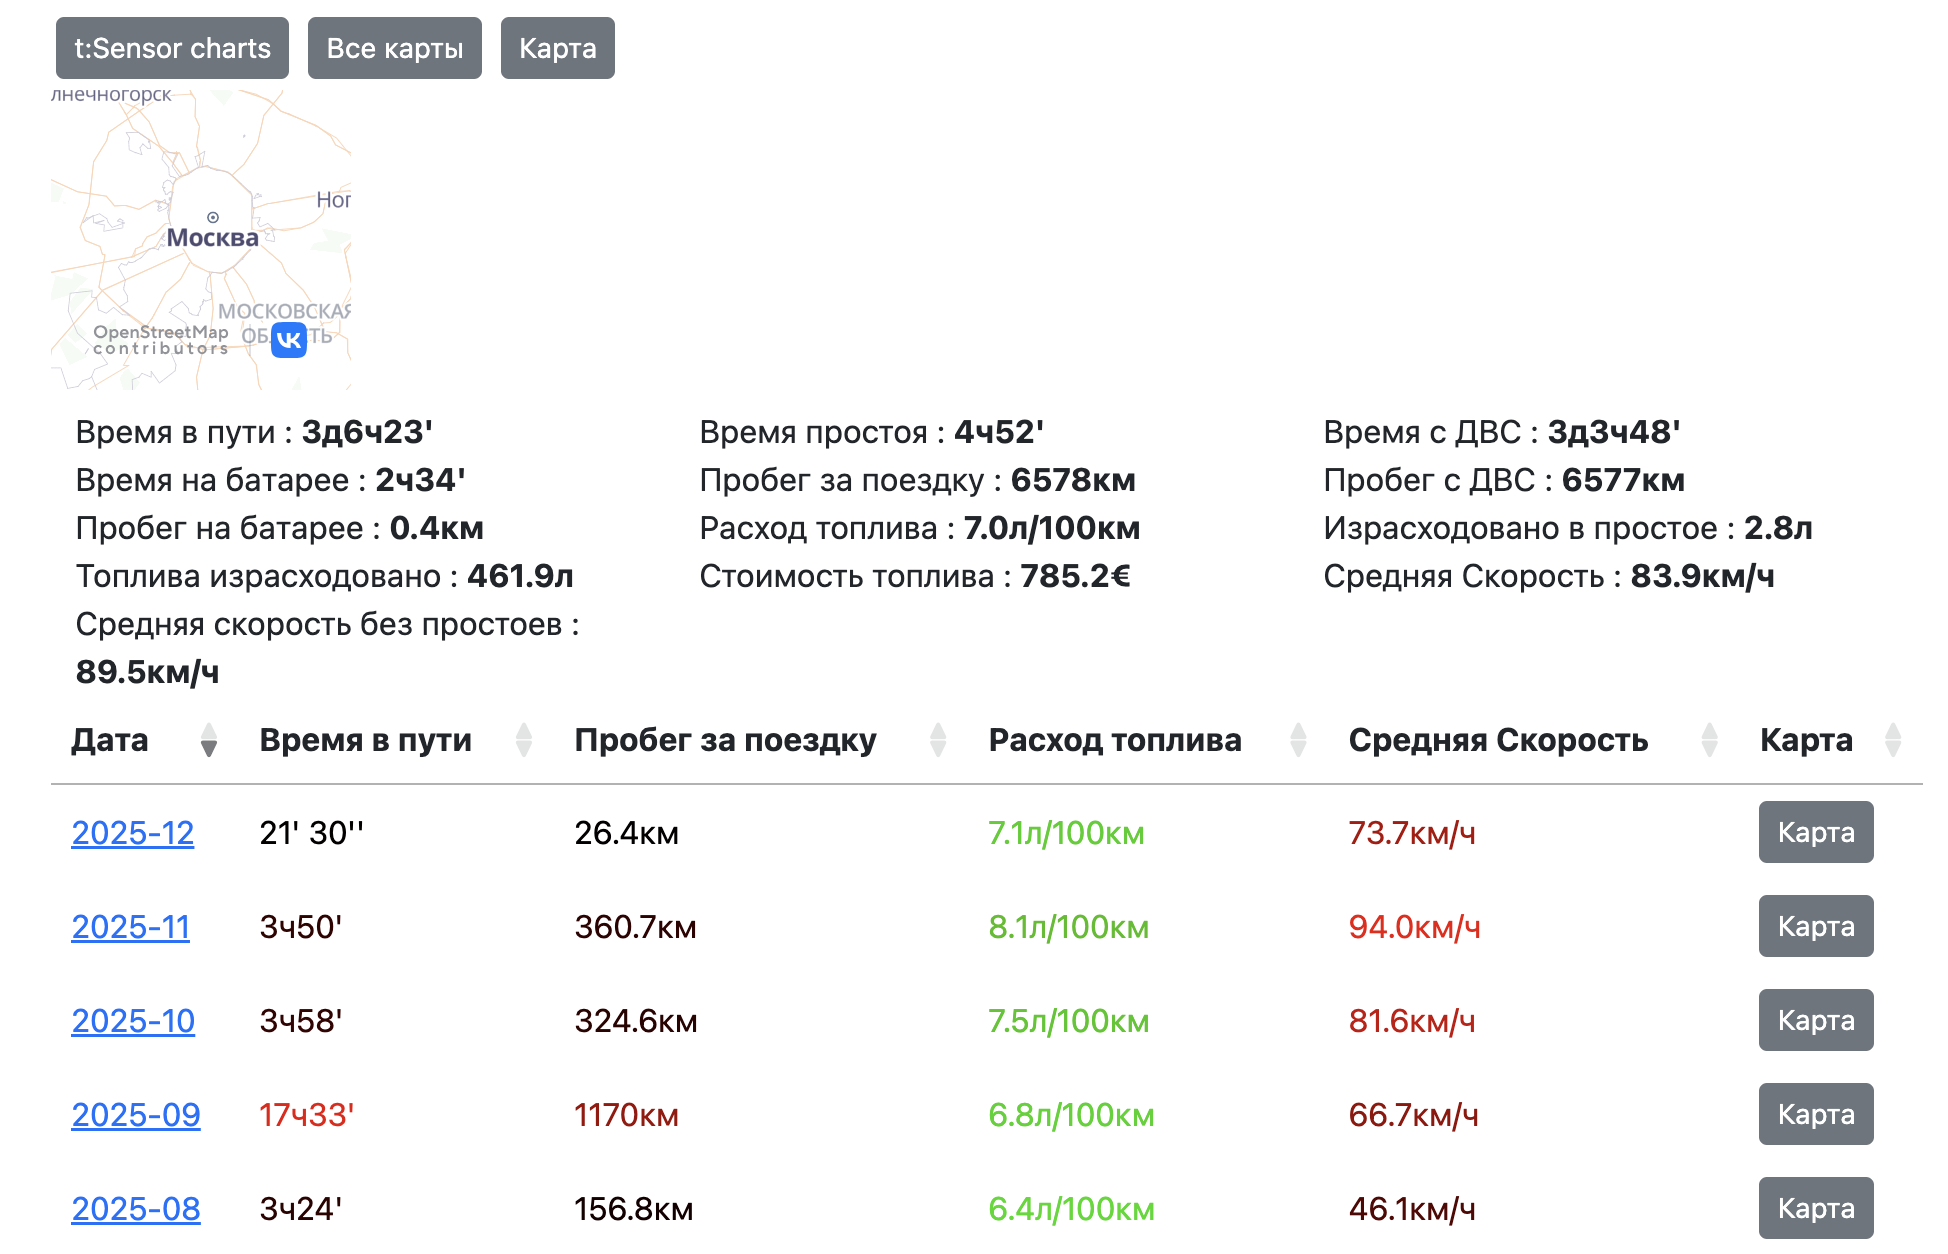Click the Все карты button
1948x1254 pixels.
click(x=394, y=47)
